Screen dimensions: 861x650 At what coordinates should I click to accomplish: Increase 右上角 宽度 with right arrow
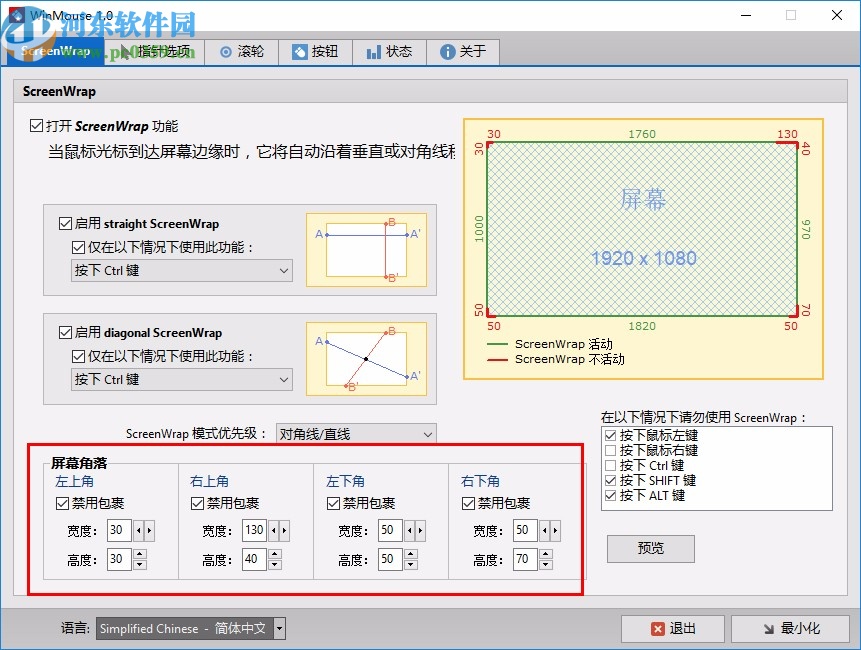(x=284, y=530)
